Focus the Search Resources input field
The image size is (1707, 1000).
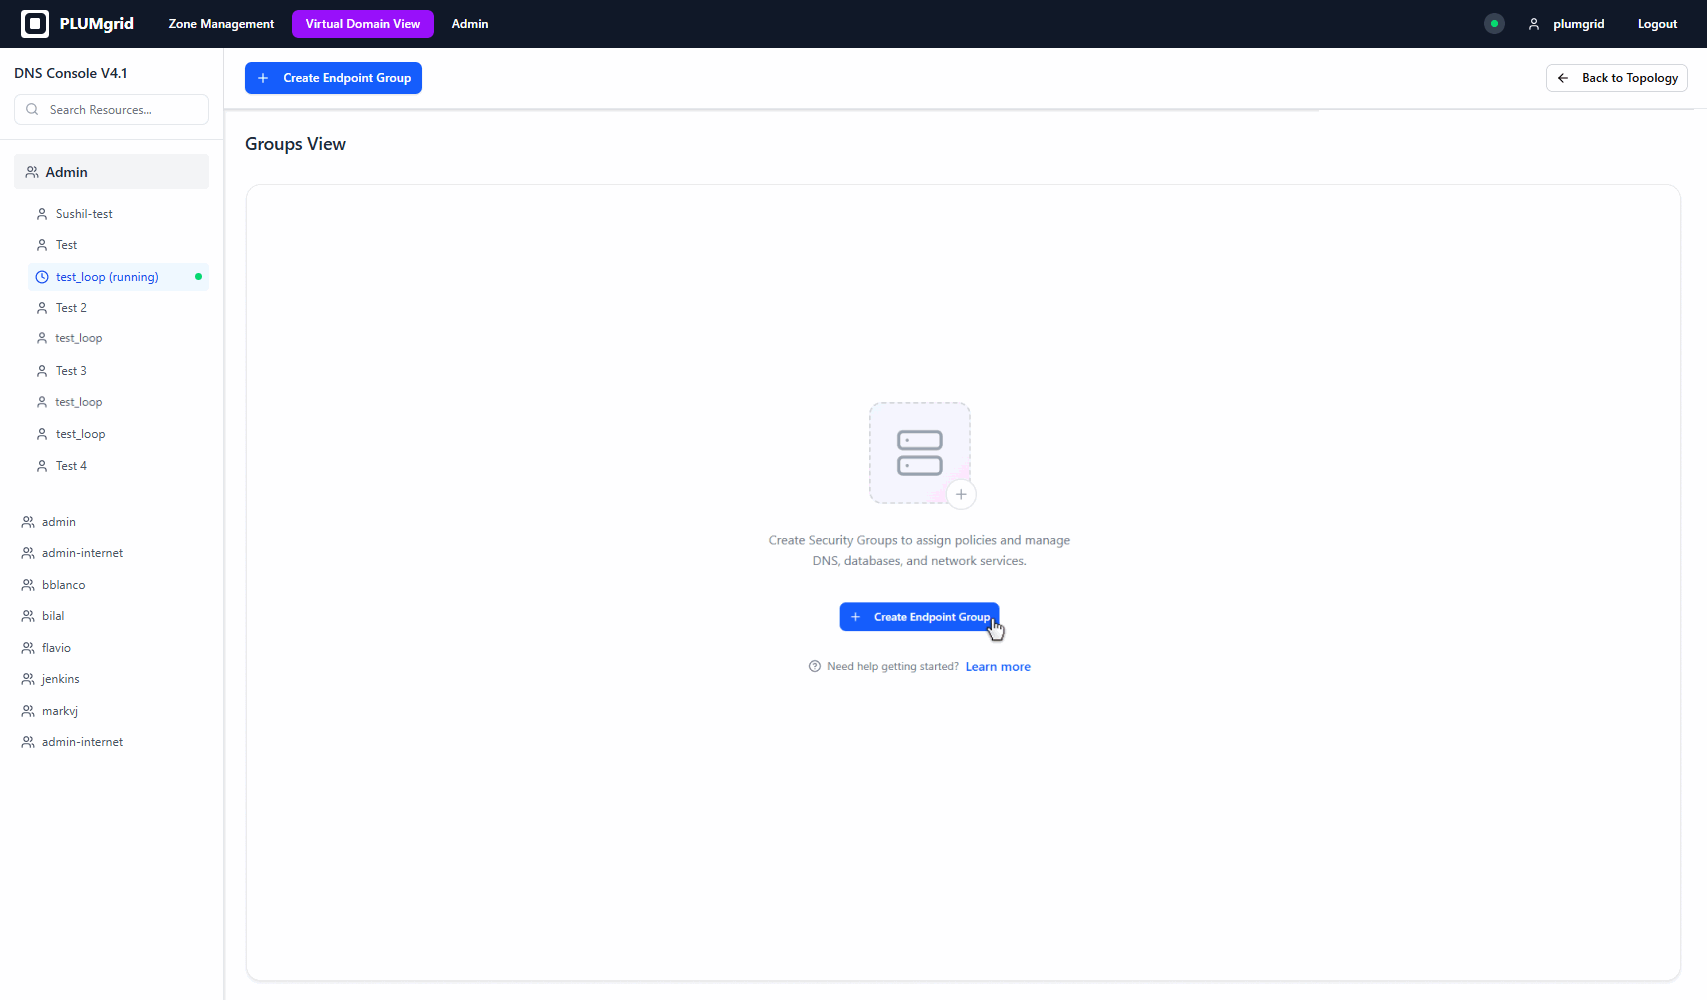coord(120,110)
